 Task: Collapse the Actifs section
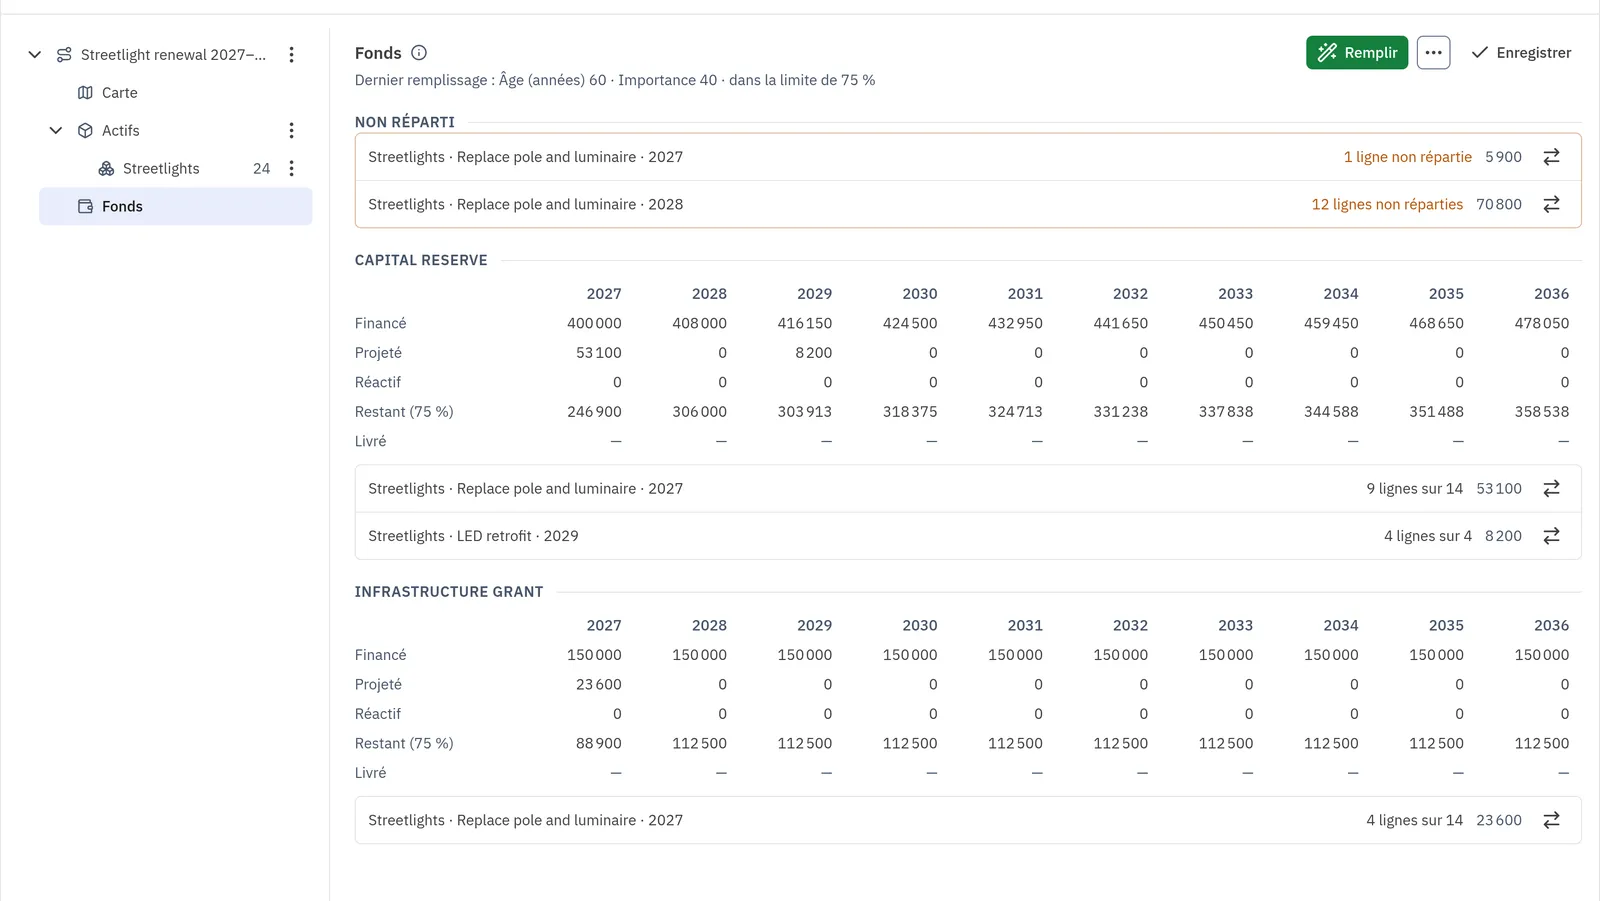click(56, 131)
